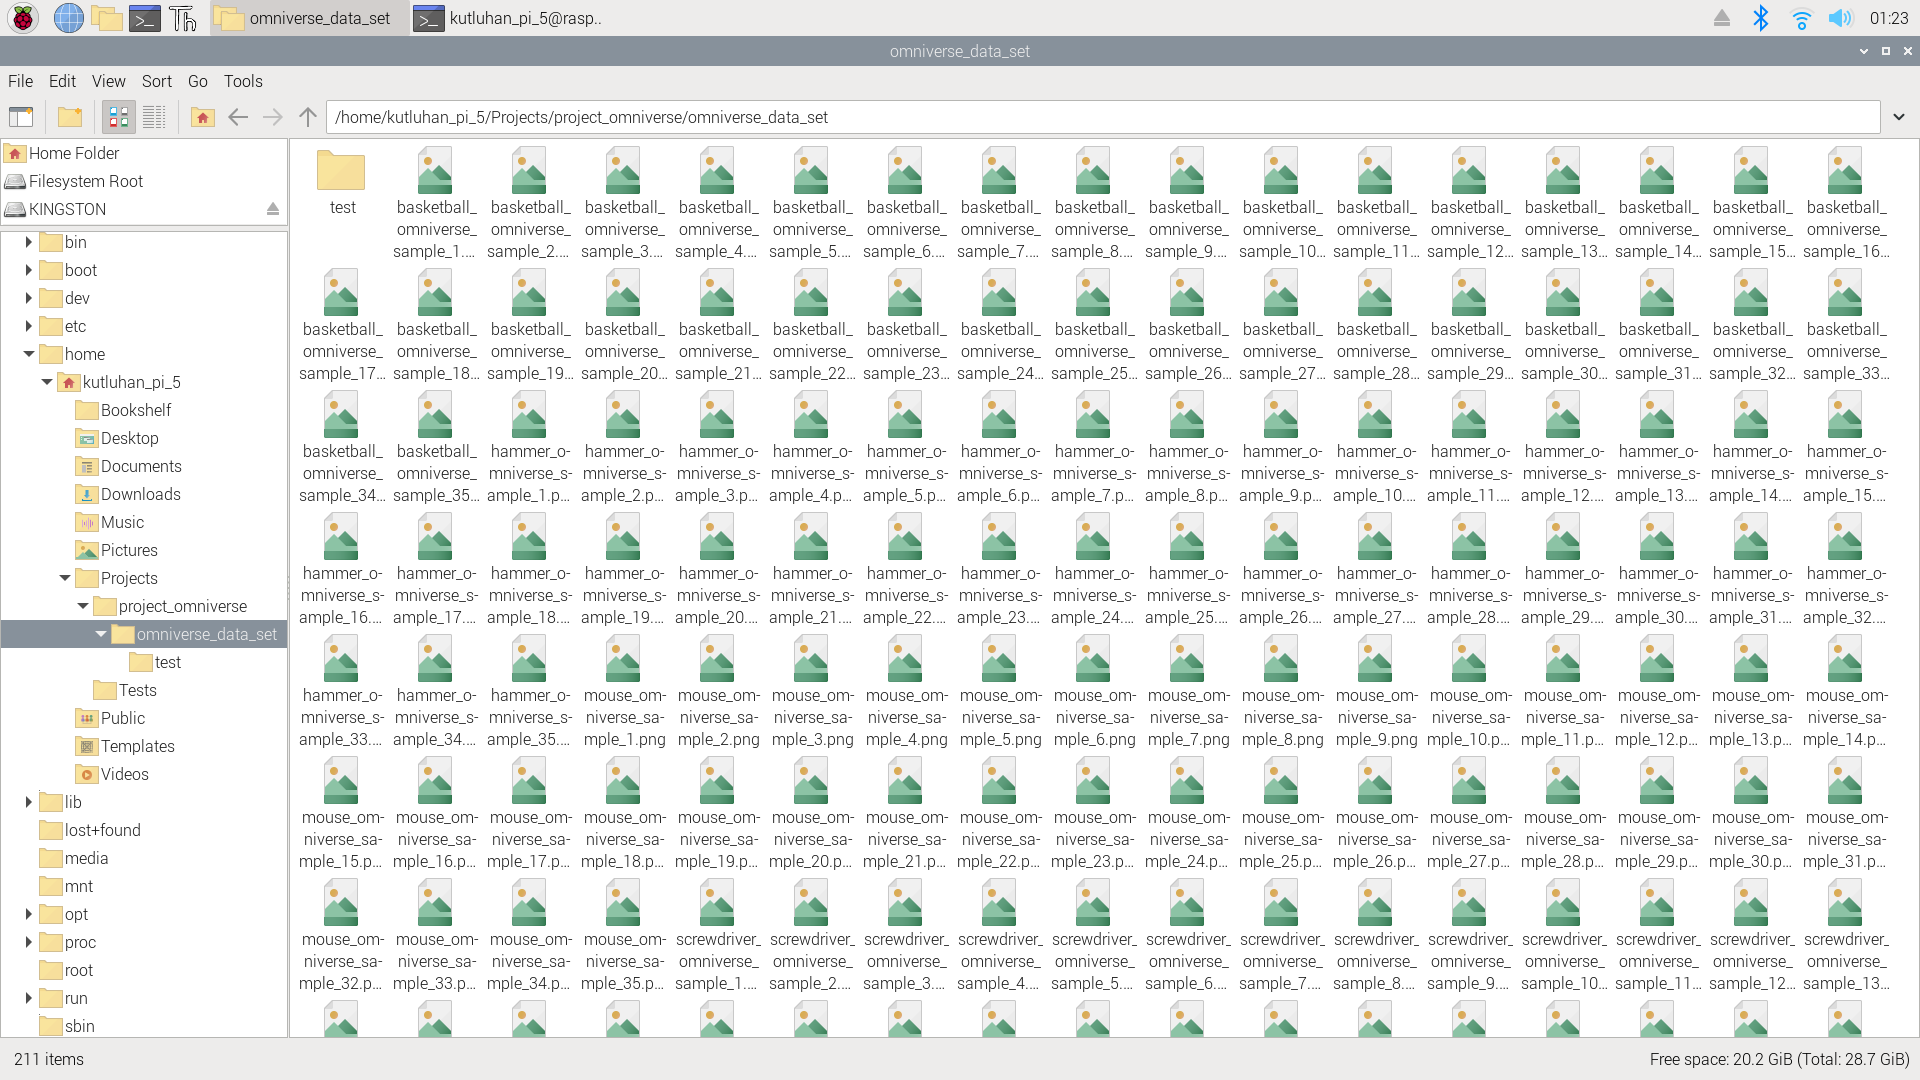Select screwdriver_omniverse_sample_1 image file
Viewport: 1920px width, 1080px height.
717,936
